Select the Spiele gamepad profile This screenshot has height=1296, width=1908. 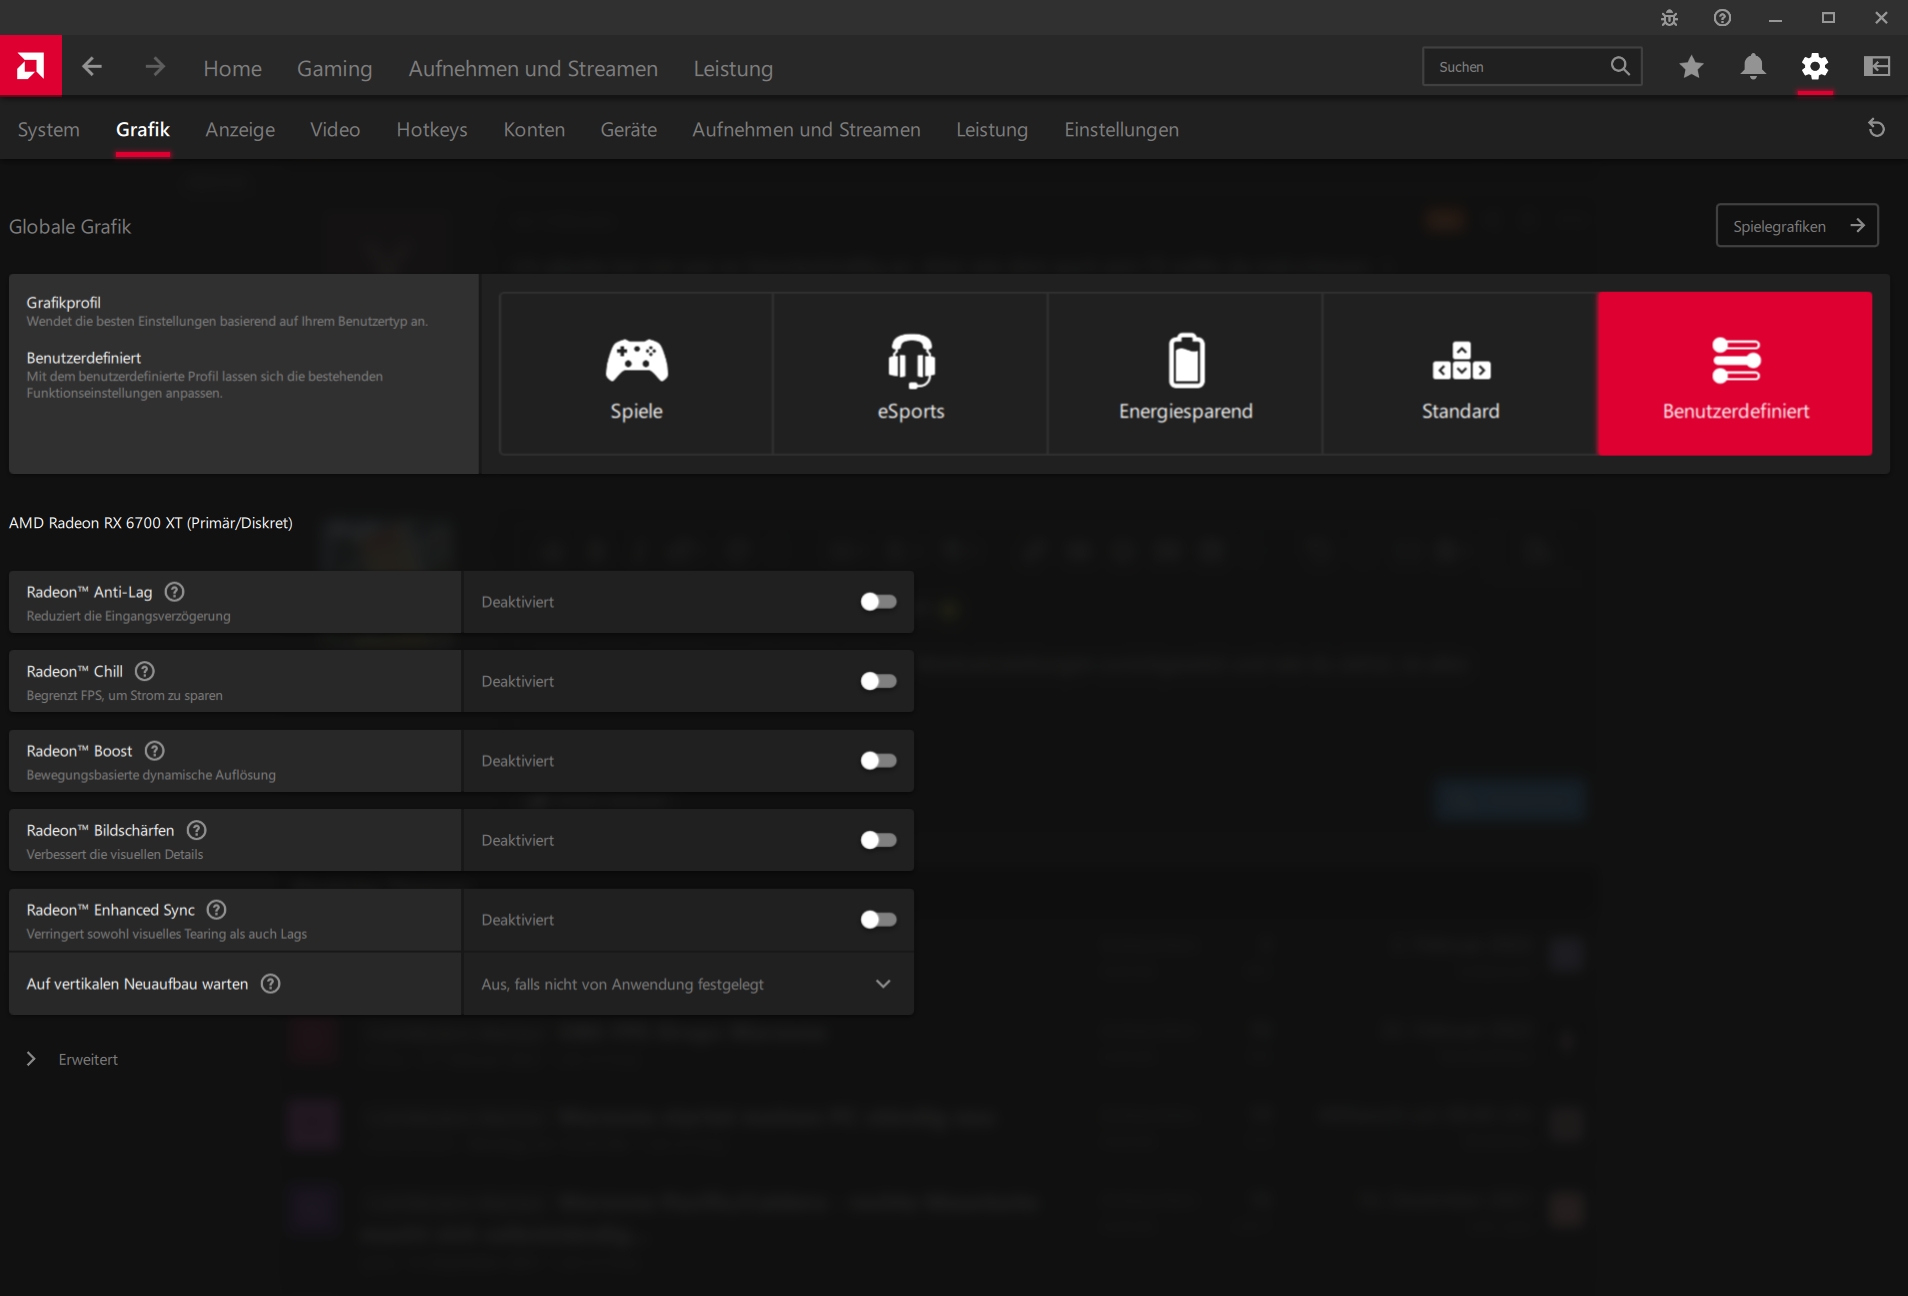coord(636,374)
